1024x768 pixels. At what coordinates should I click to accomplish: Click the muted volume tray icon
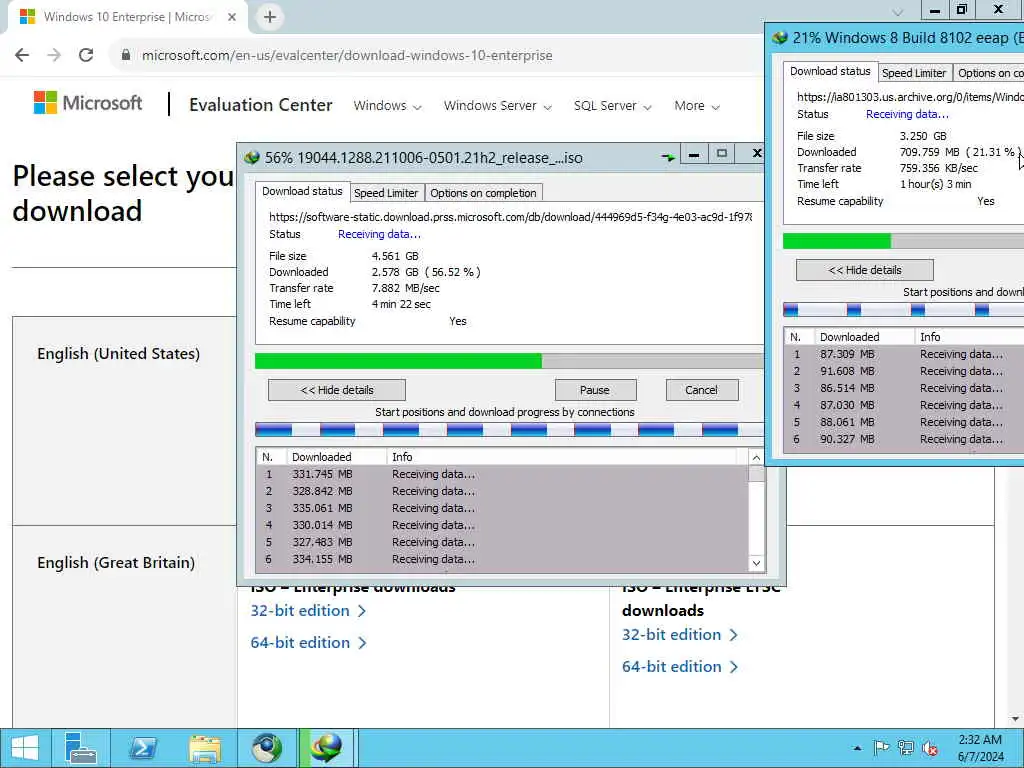(x=930, y=748)
